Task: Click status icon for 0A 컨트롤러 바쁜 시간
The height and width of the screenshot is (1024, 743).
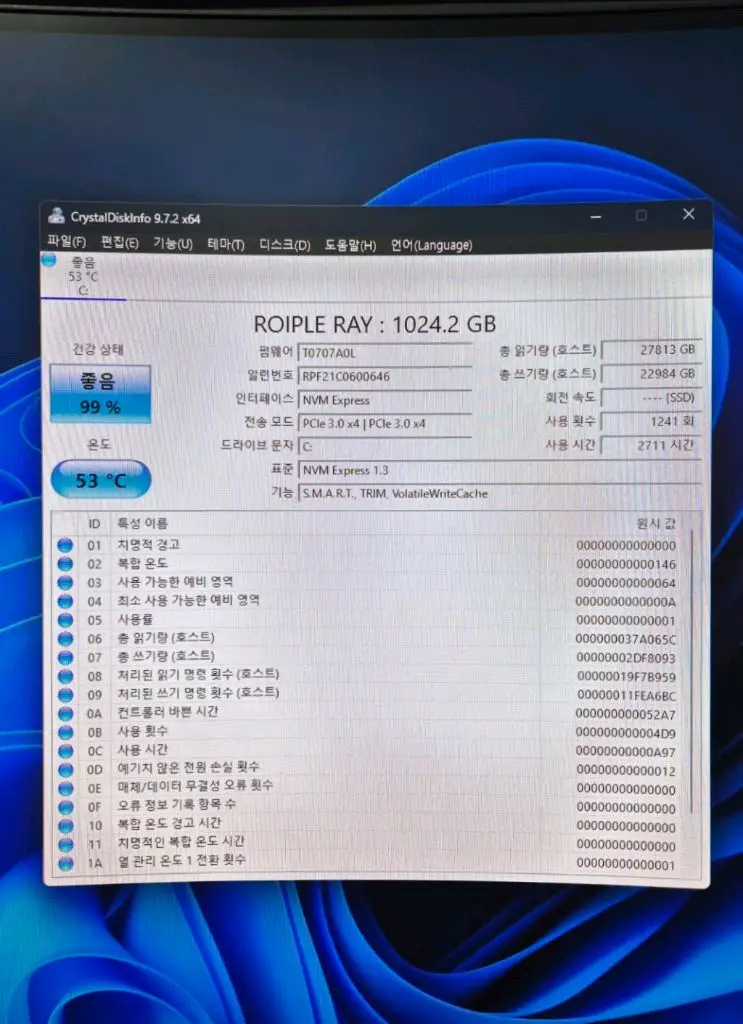Action: pos(65,714)
